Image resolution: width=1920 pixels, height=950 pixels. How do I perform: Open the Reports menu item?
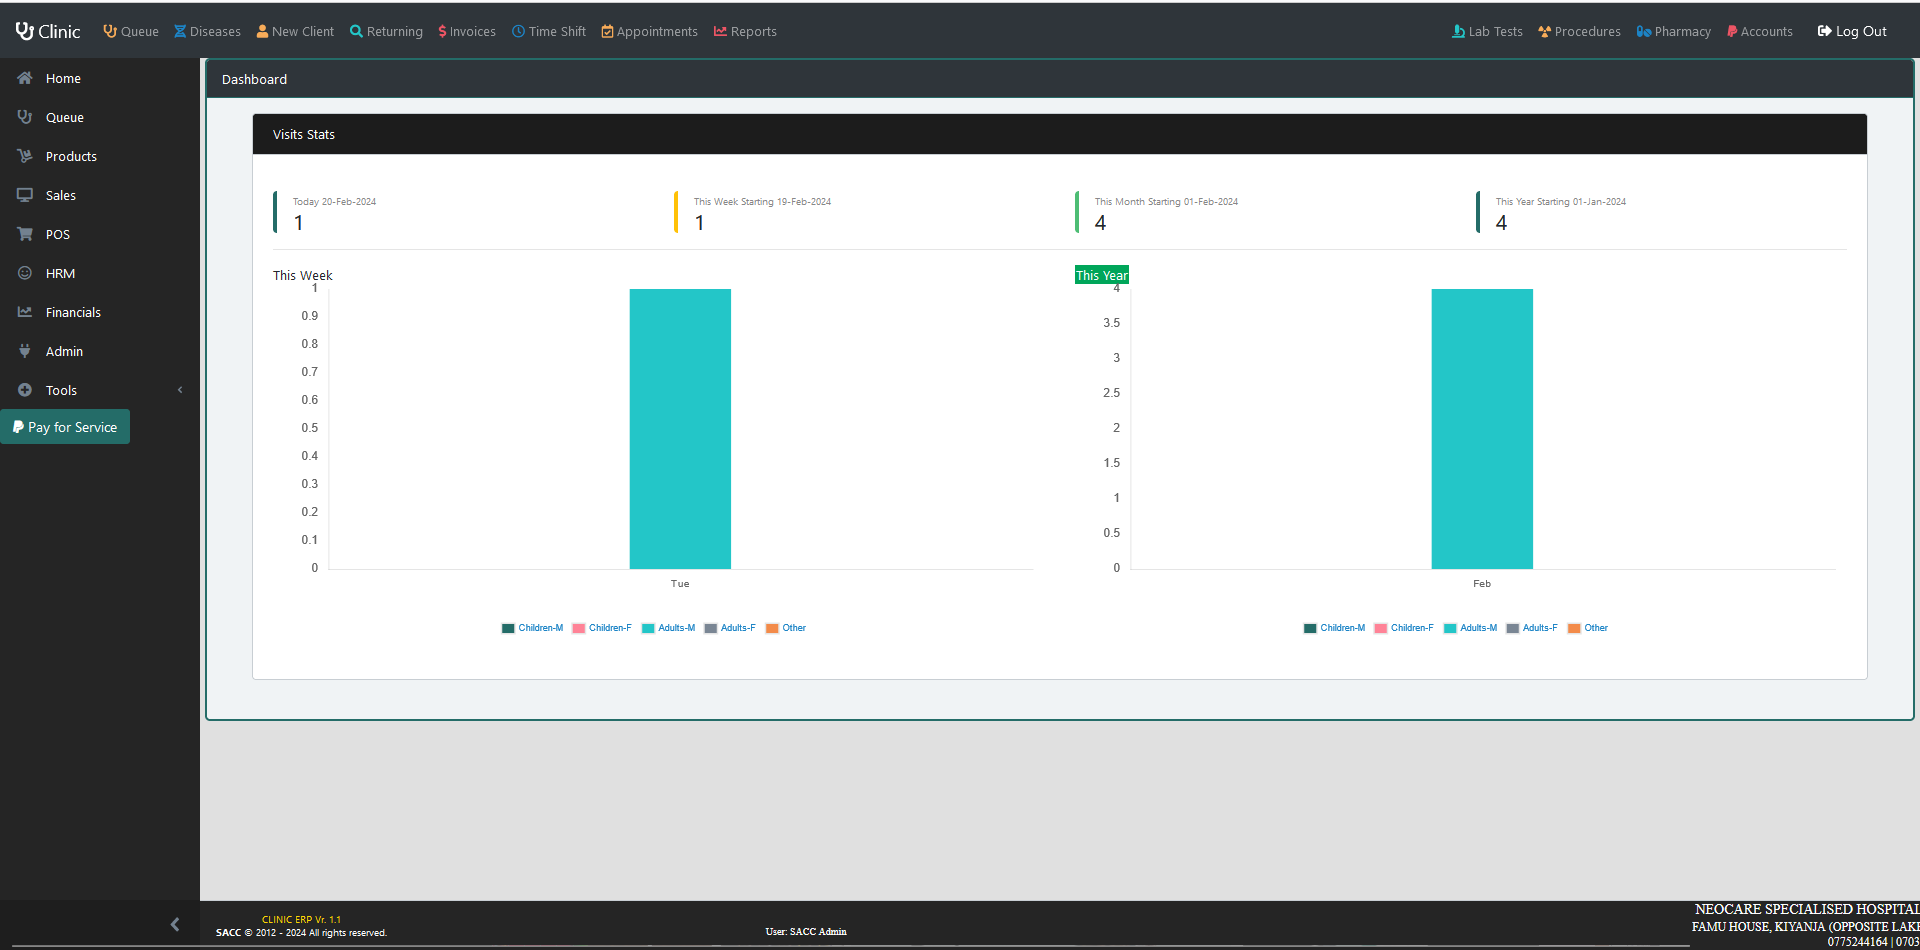745,31
